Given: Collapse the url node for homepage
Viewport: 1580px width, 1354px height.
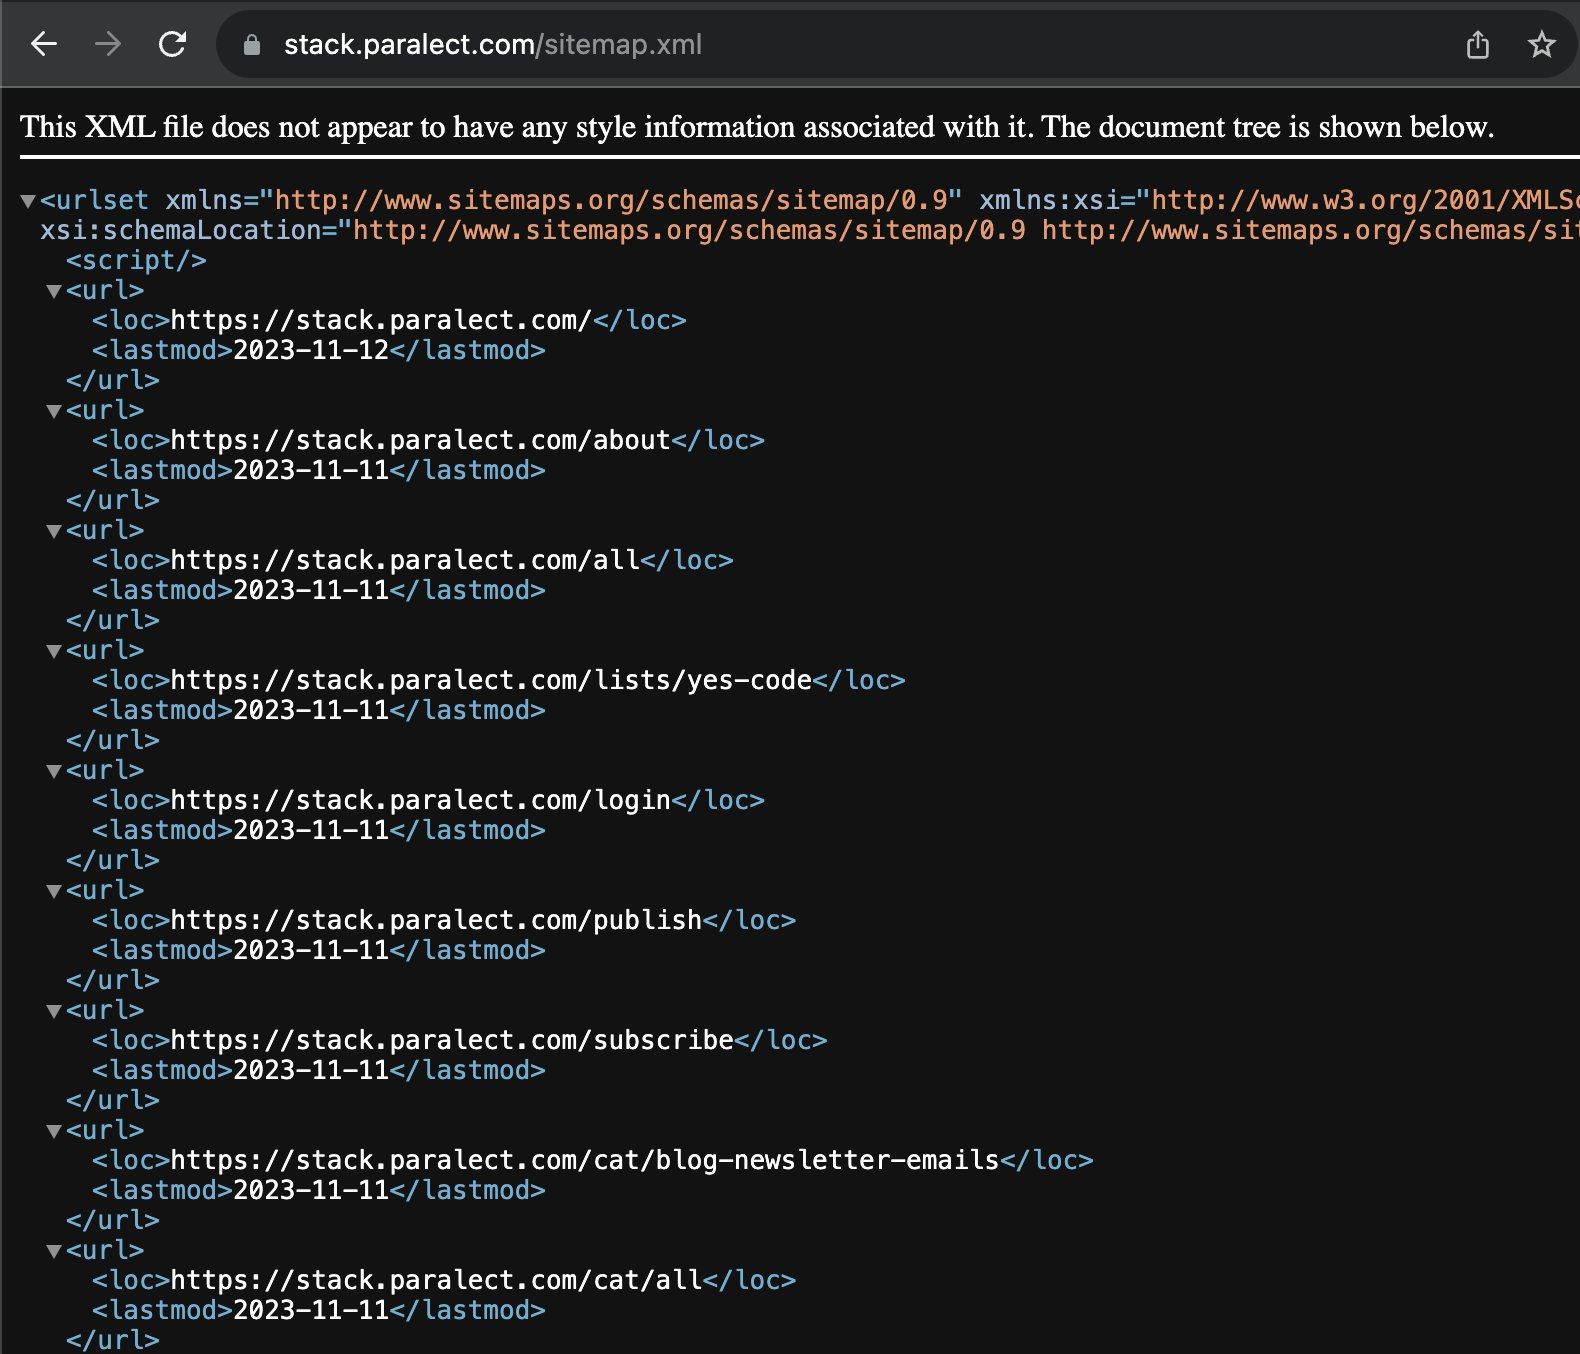Looking at the screenshot, I should tap(54, 291).
